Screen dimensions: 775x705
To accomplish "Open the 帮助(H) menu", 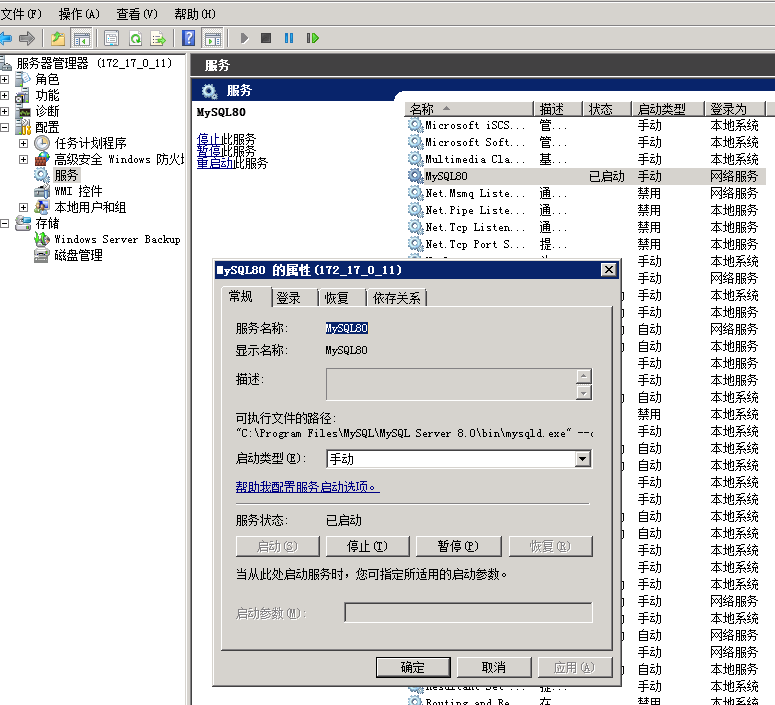I will pyautogui.click(x=195, y=14).
